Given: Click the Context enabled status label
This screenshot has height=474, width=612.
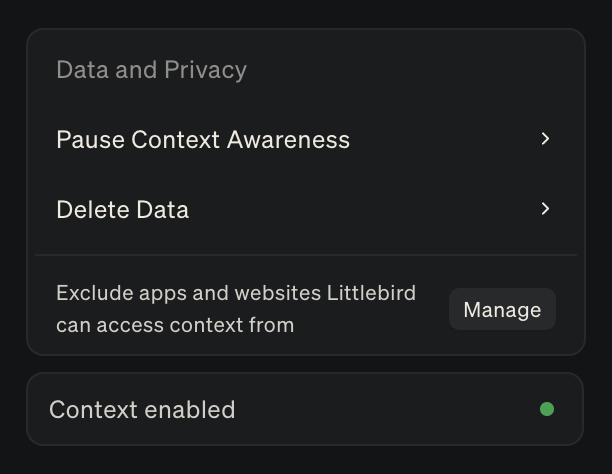Looking at the screenshot, I should click(142, 409).
